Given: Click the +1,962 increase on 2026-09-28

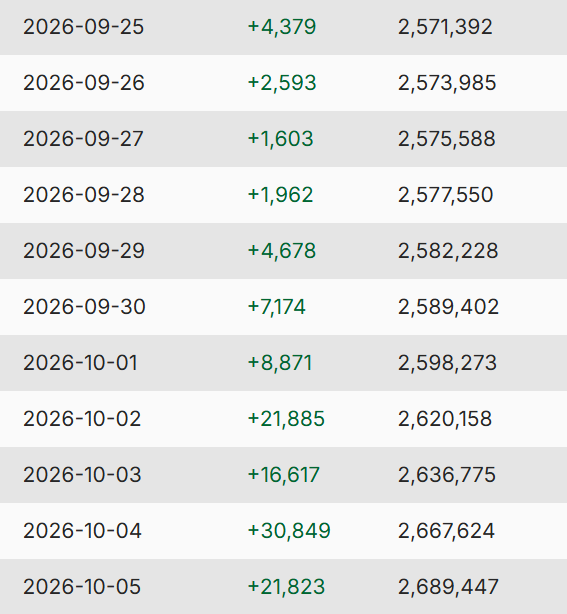Looking at the screenshot, I should (x=280, y=195).
